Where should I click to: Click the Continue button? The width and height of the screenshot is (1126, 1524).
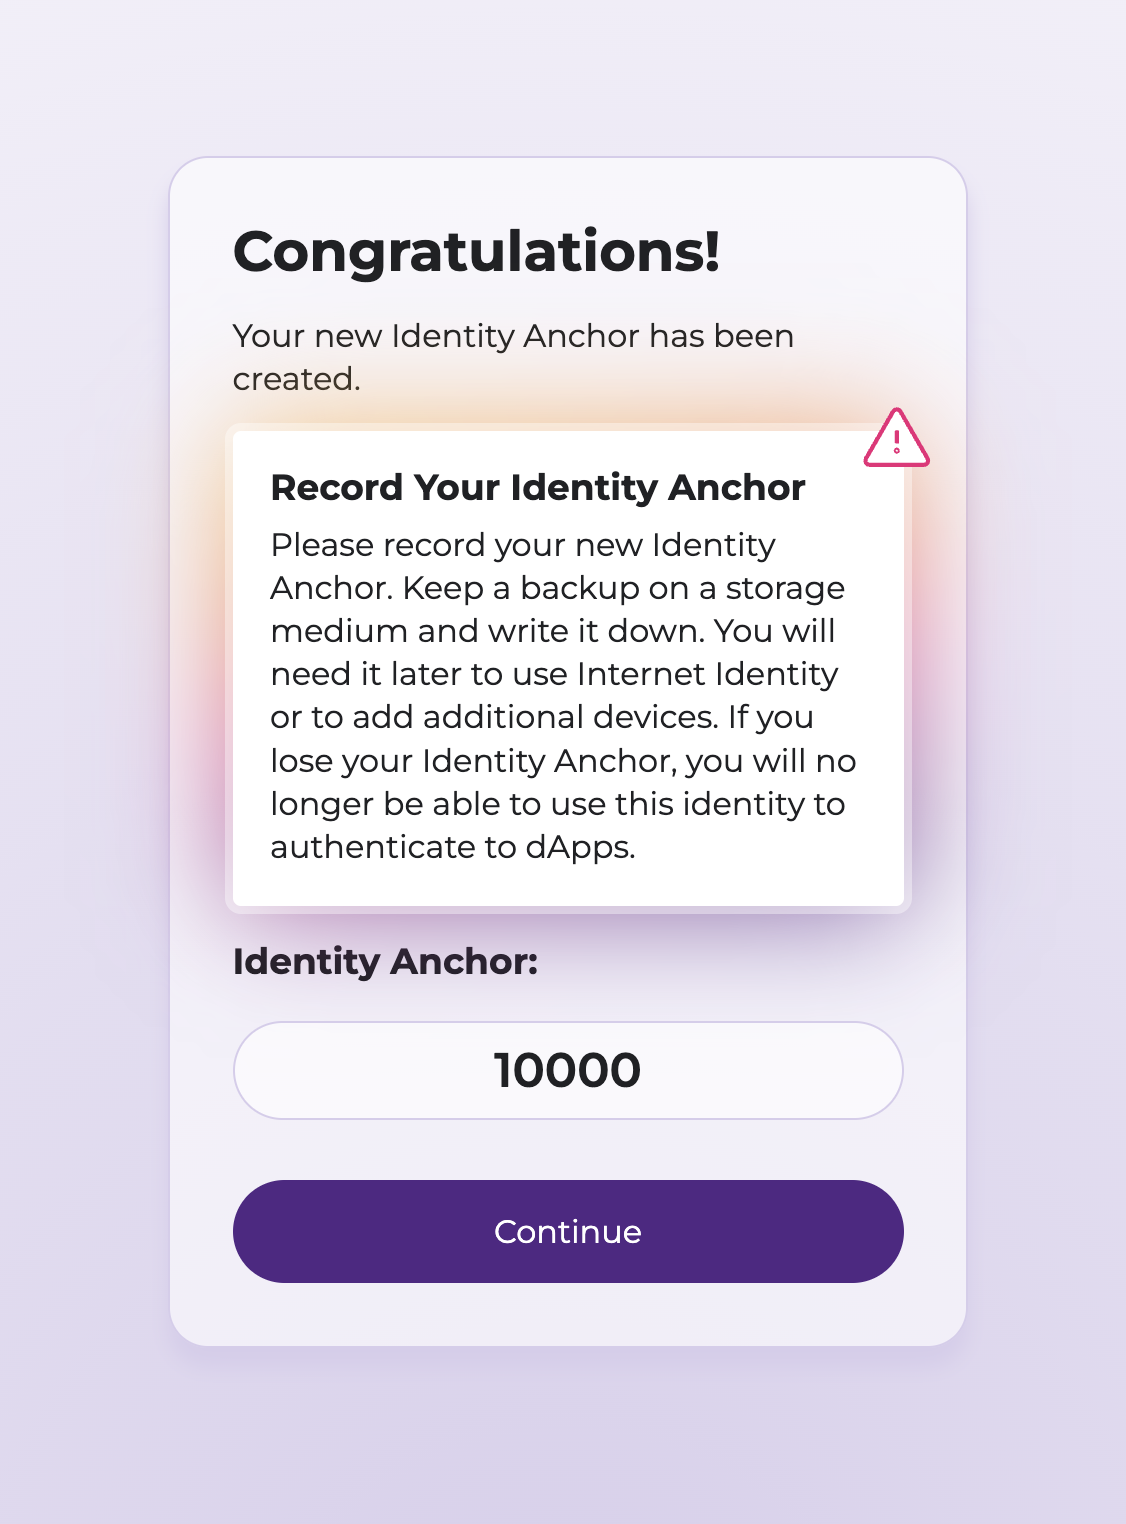tap(568, 1231)
